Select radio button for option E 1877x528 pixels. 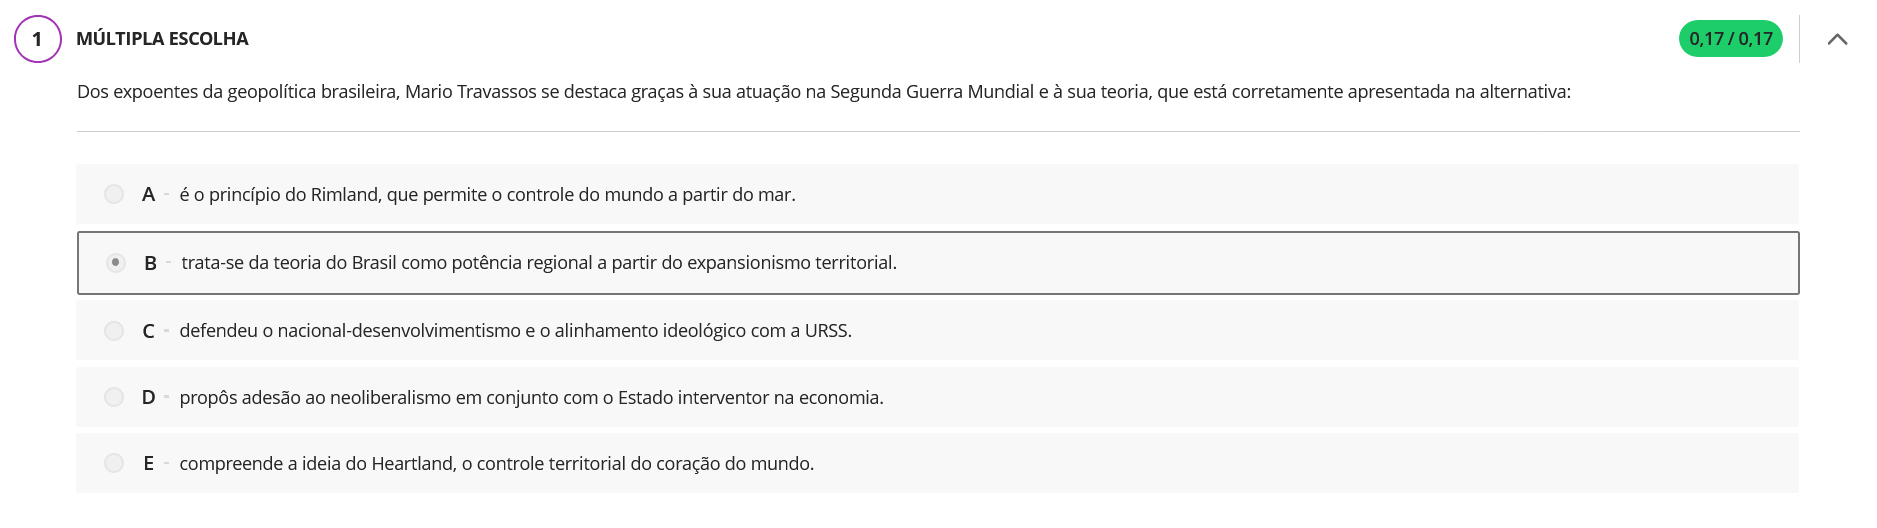tap(114, 463)
